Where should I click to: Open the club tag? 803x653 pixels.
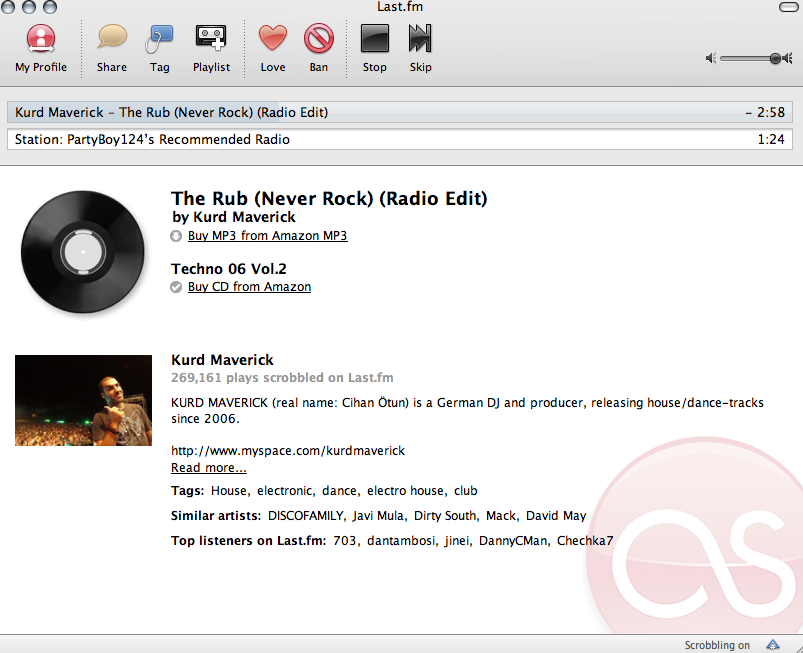click(466, 491)
